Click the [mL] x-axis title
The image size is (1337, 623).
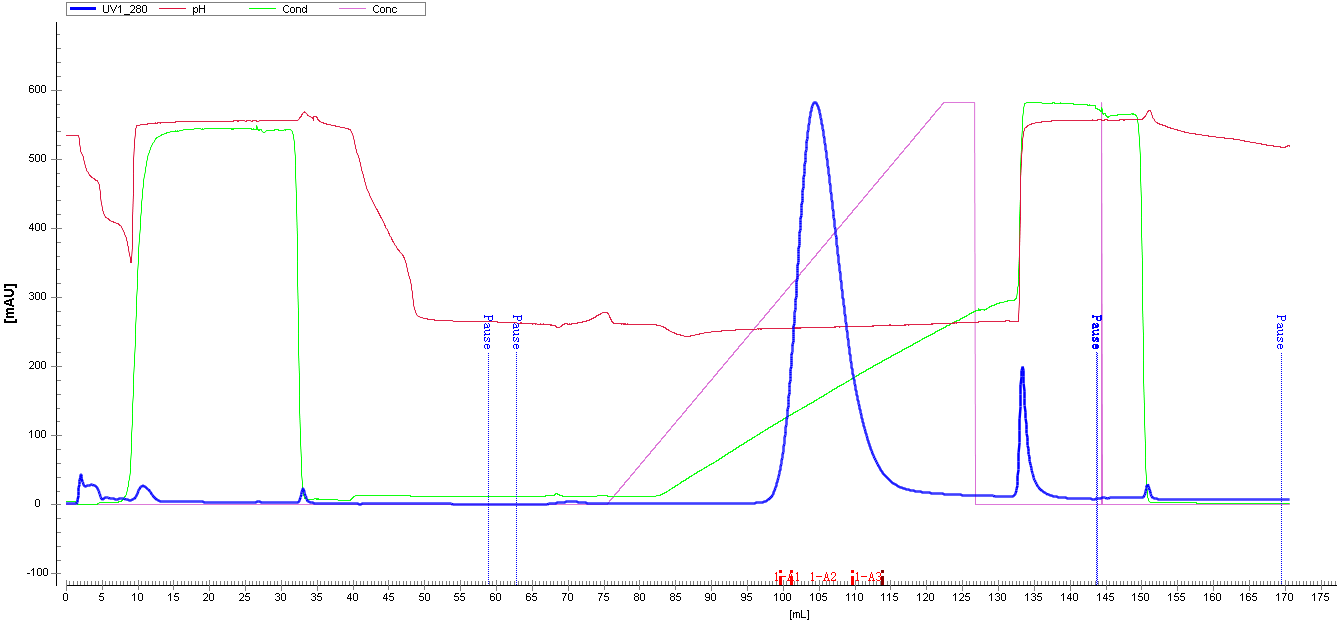[798, 614]
